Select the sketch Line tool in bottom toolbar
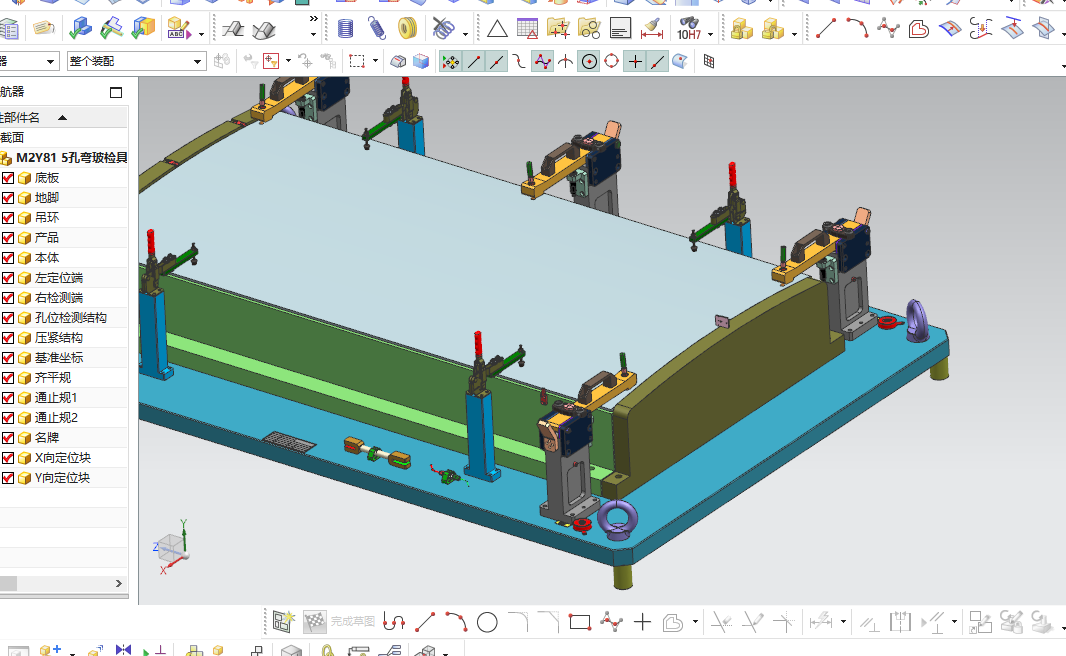Viewport: 1066px width, 656px height. 425,621
